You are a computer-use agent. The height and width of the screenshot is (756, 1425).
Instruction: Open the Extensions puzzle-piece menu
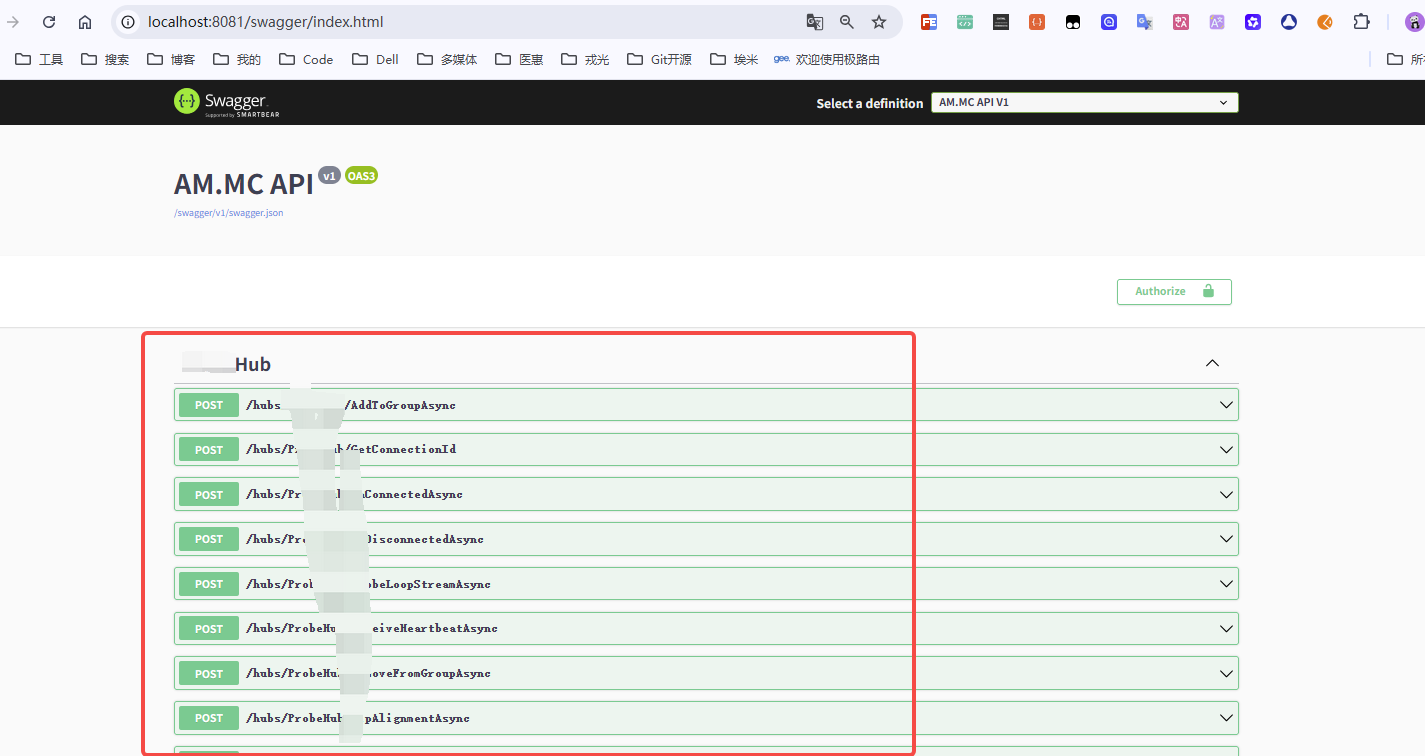1361,22
